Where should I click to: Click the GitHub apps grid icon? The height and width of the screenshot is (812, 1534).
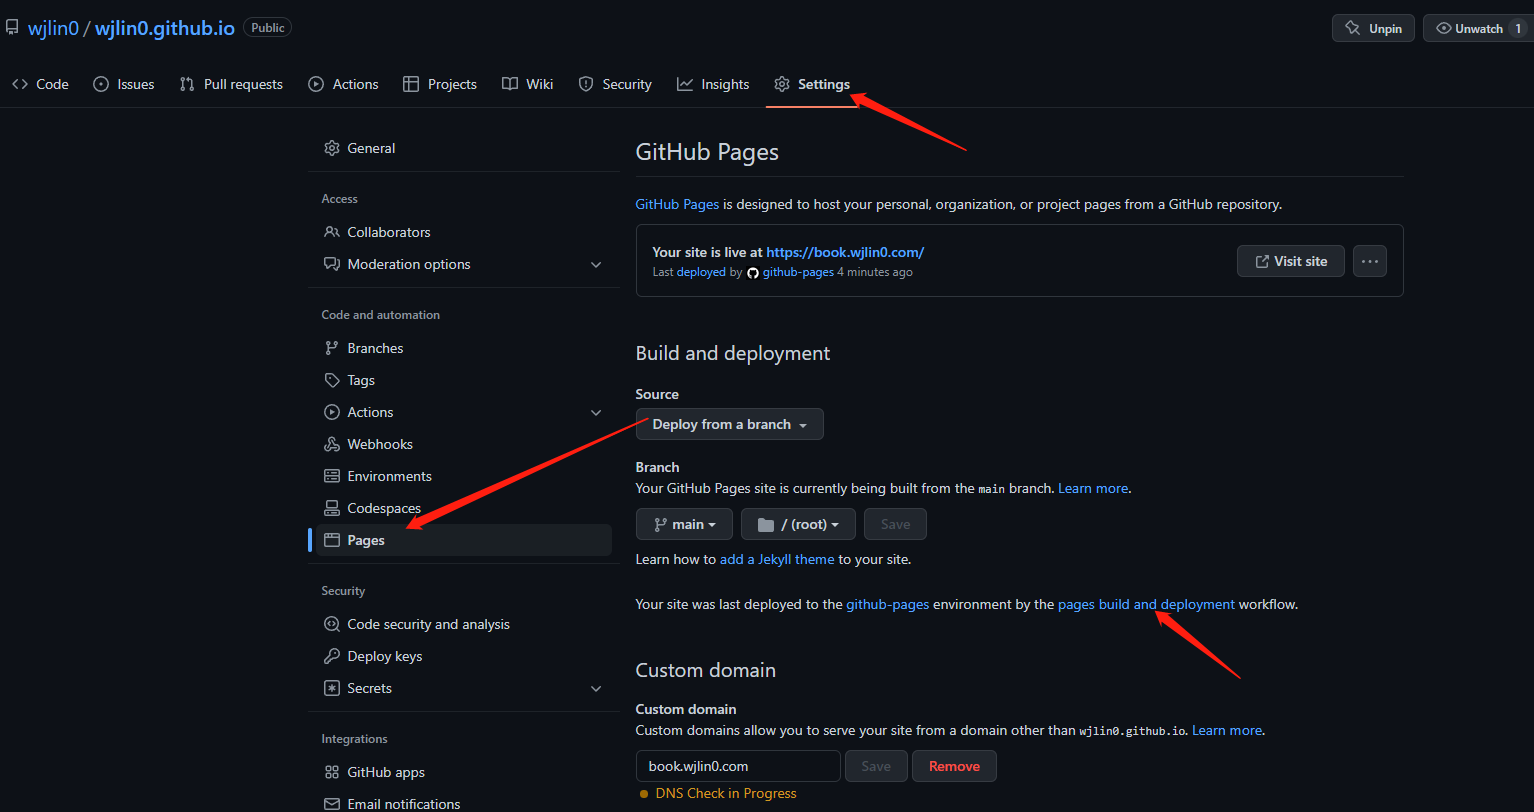coord(331,772)
